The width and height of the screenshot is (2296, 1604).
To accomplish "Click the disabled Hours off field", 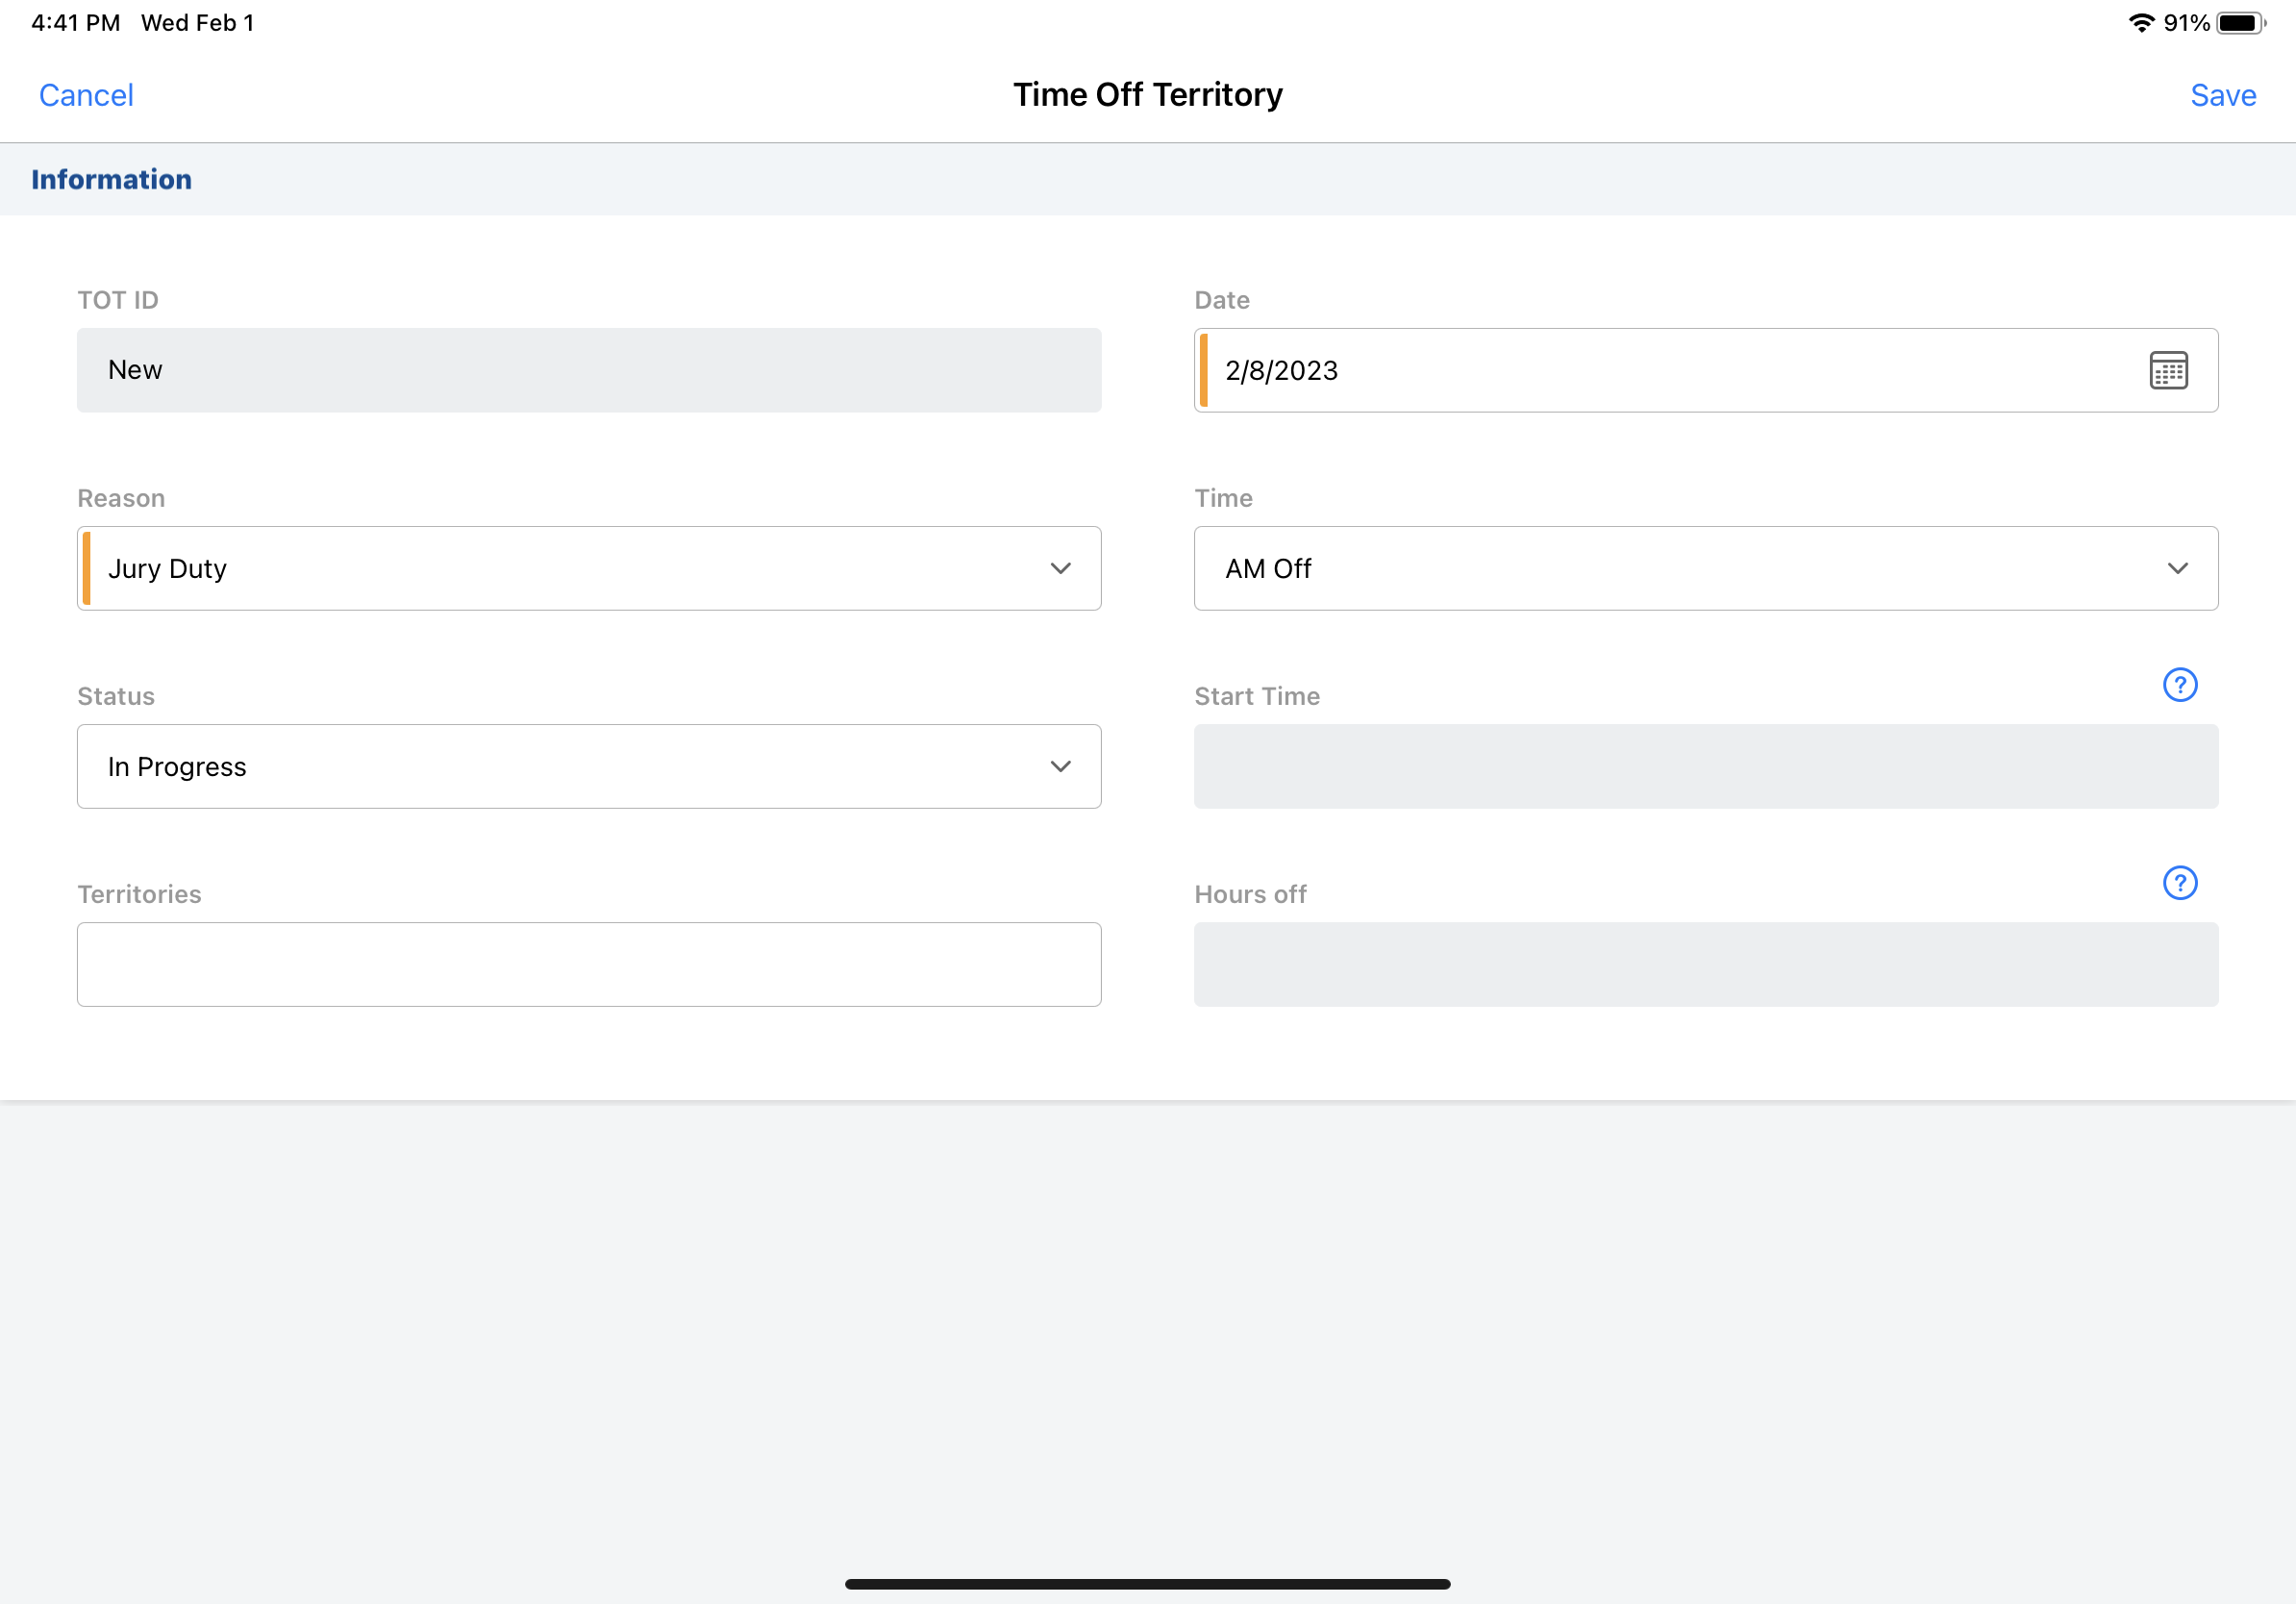I will (1705, 964).
